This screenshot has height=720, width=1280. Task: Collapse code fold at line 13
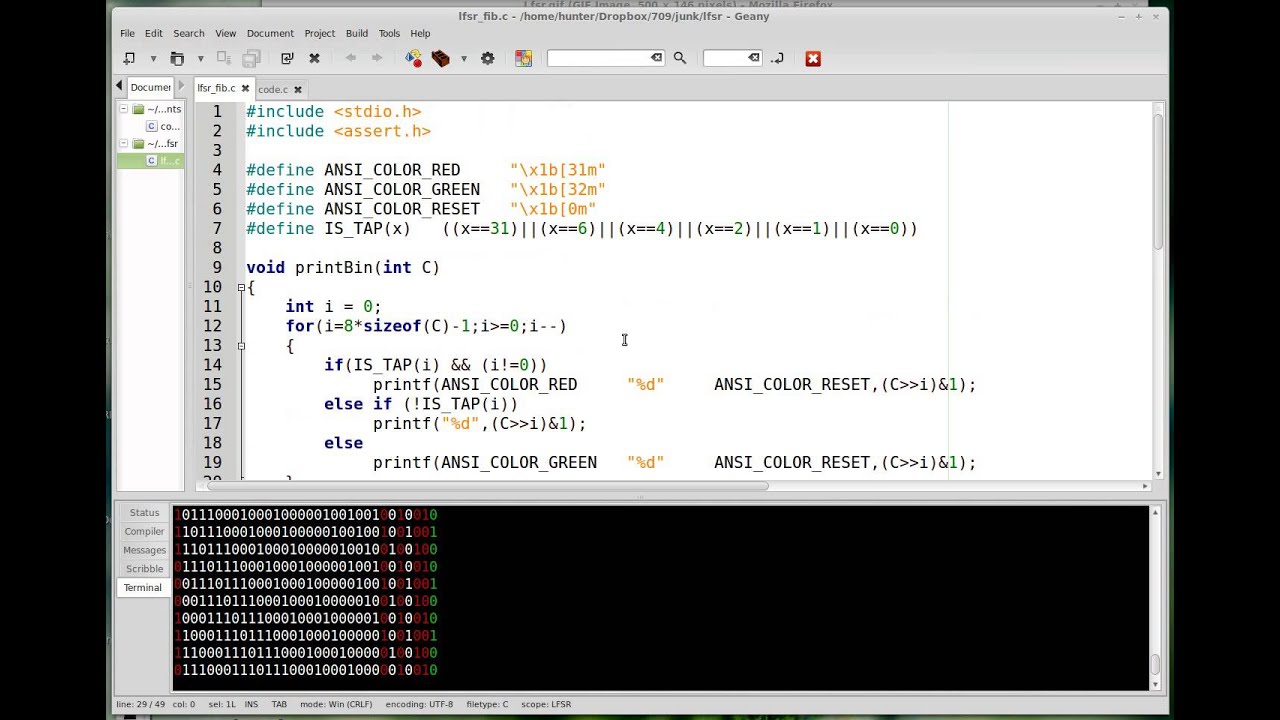241,346
